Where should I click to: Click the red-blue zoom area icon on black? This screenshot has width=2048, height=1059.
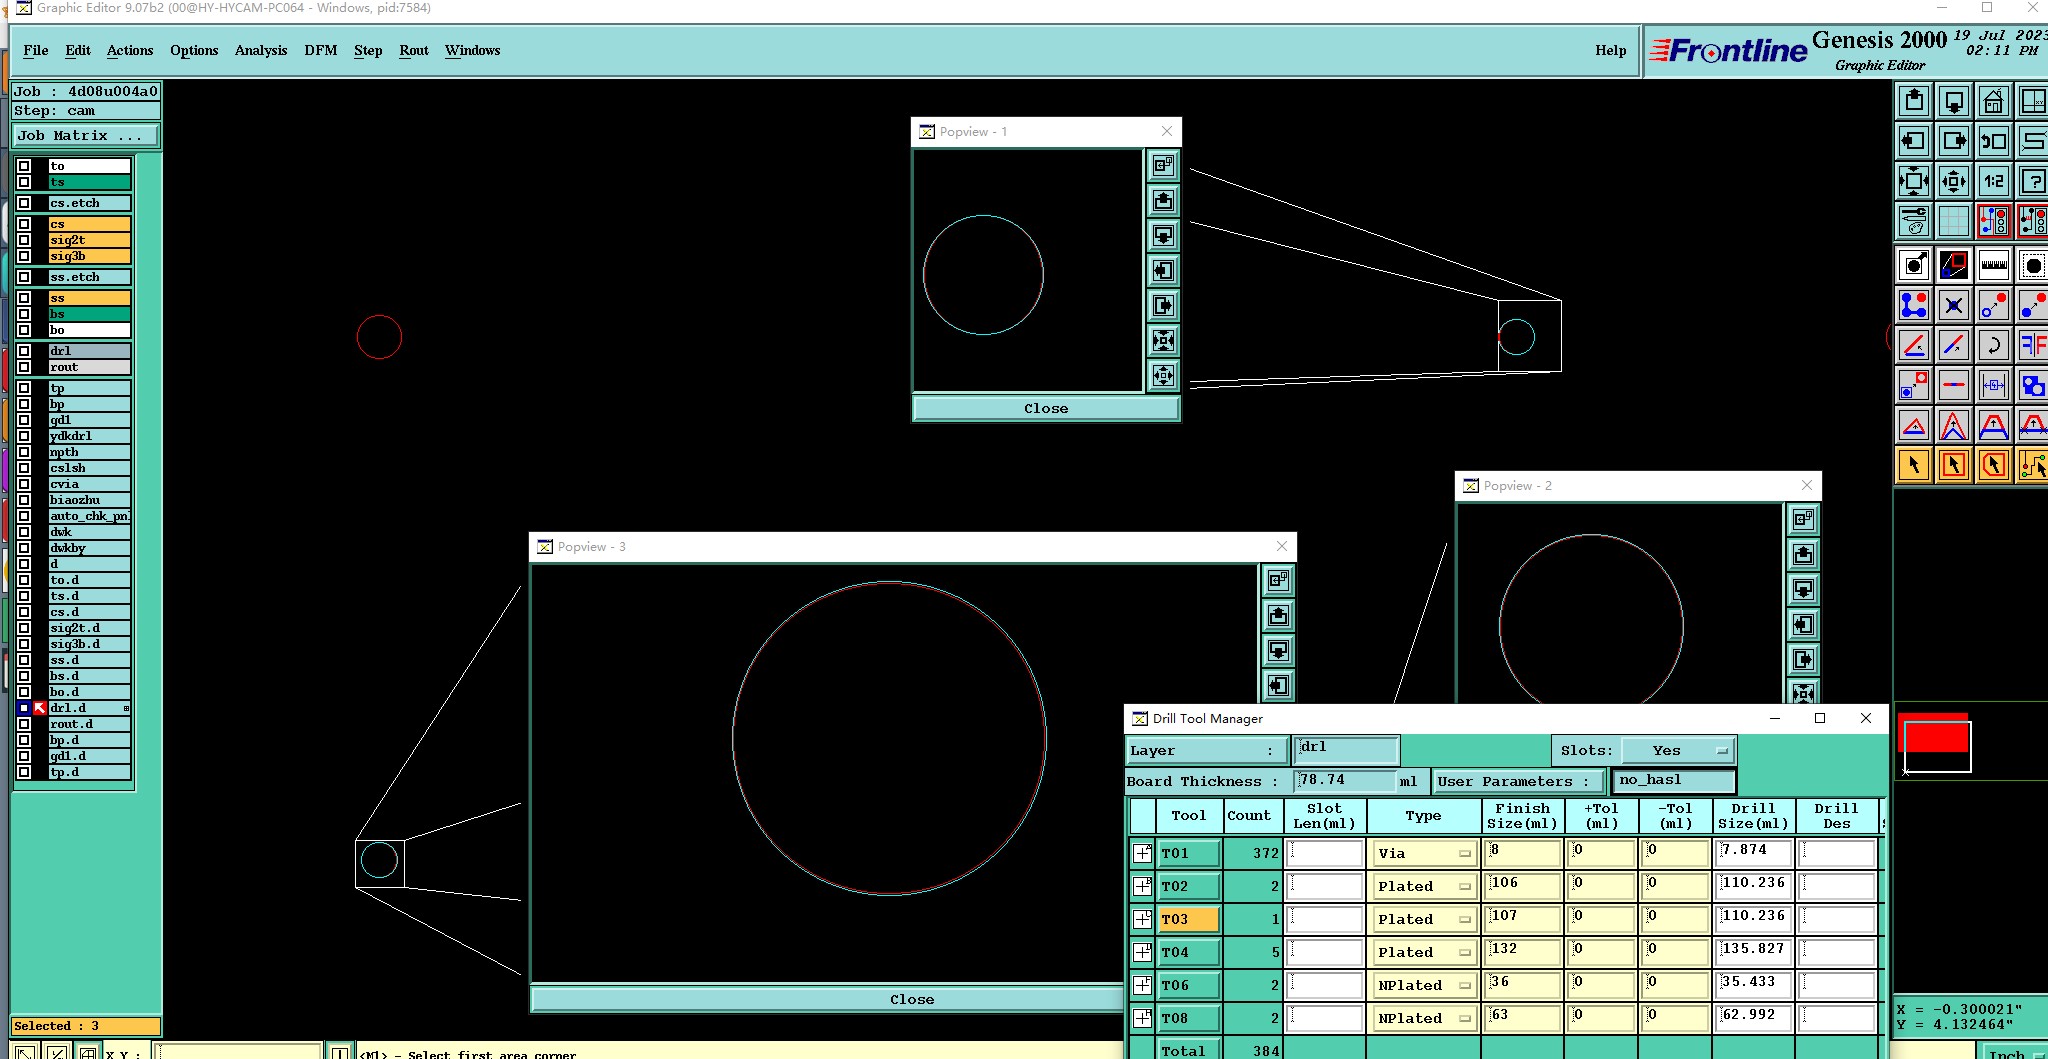(1954, 265)
